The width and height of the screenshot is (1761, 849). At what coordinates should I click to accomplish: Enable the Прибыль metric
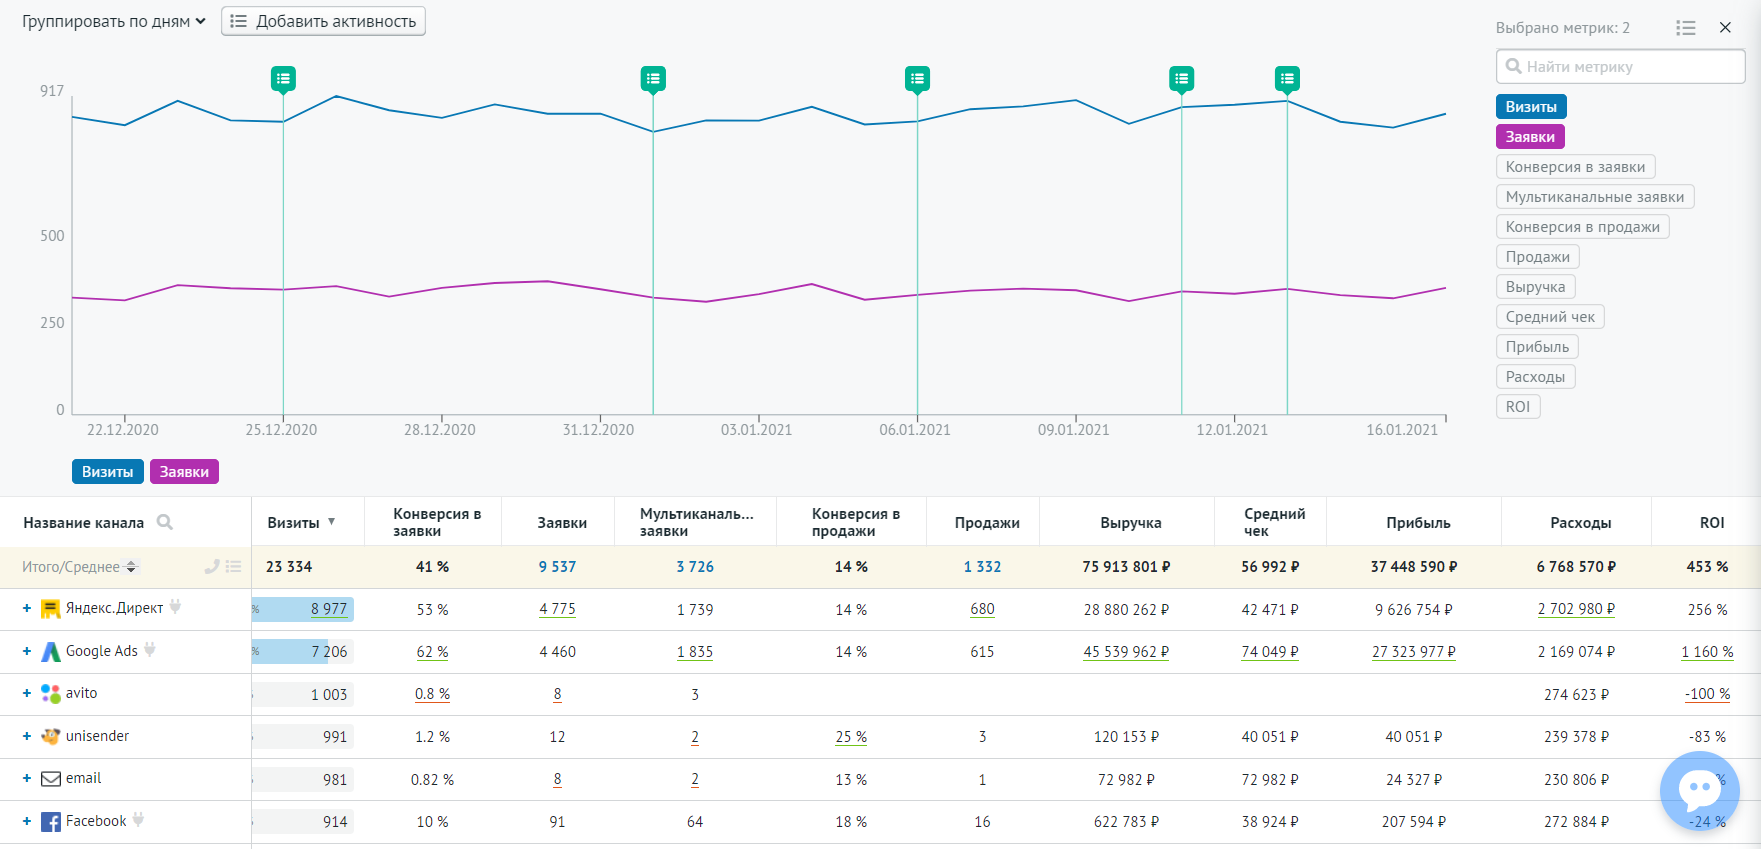pyautogui.click(x=1537, y=347)
